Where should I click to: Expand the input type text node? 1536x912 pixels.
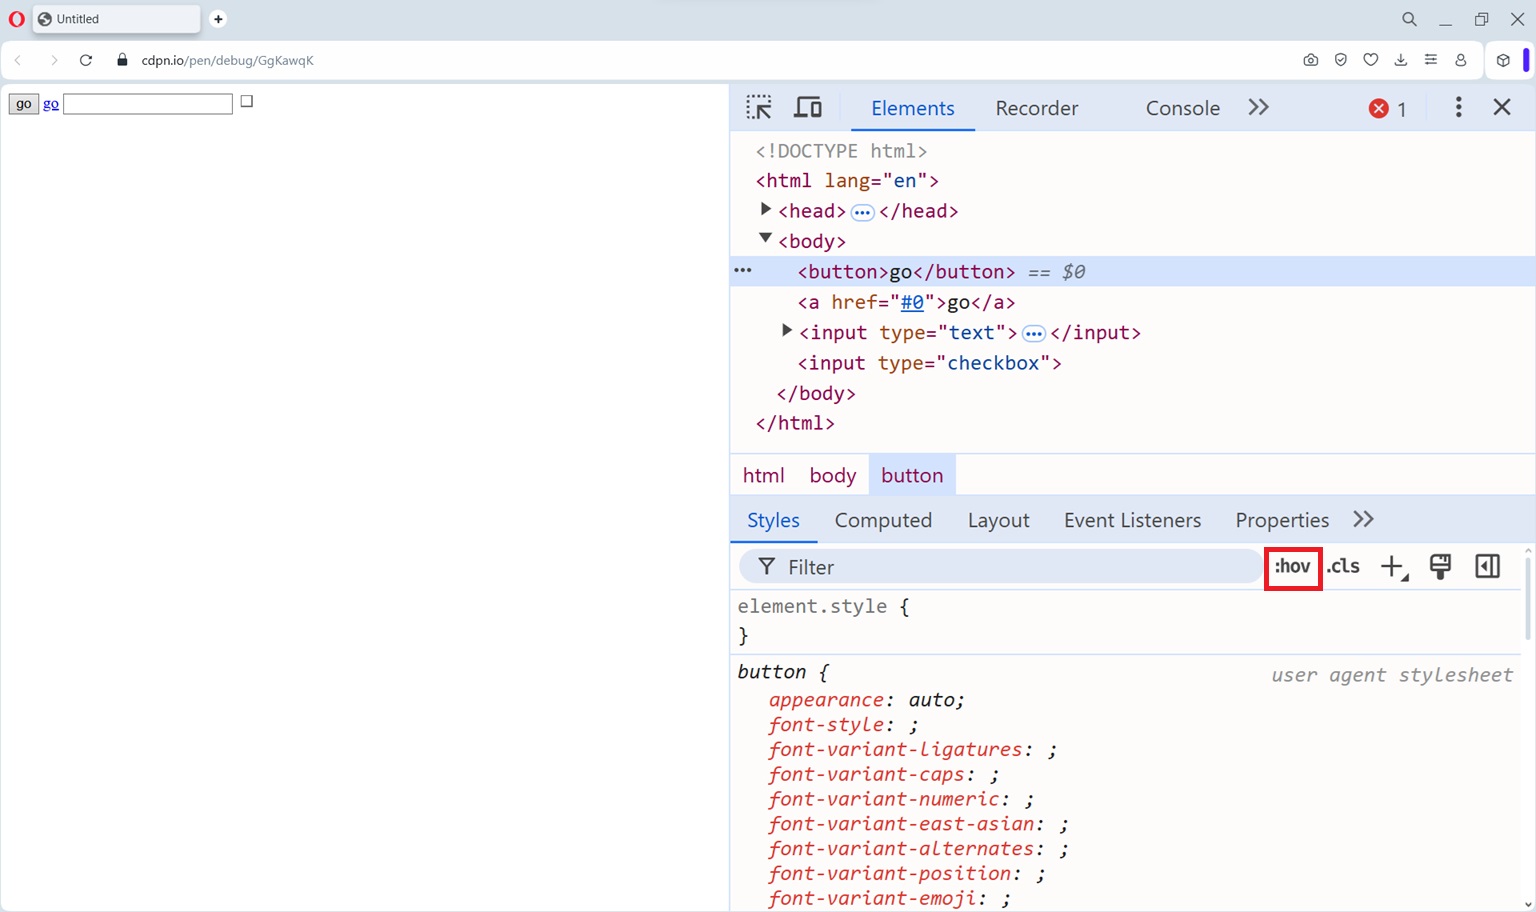[787, 331]
